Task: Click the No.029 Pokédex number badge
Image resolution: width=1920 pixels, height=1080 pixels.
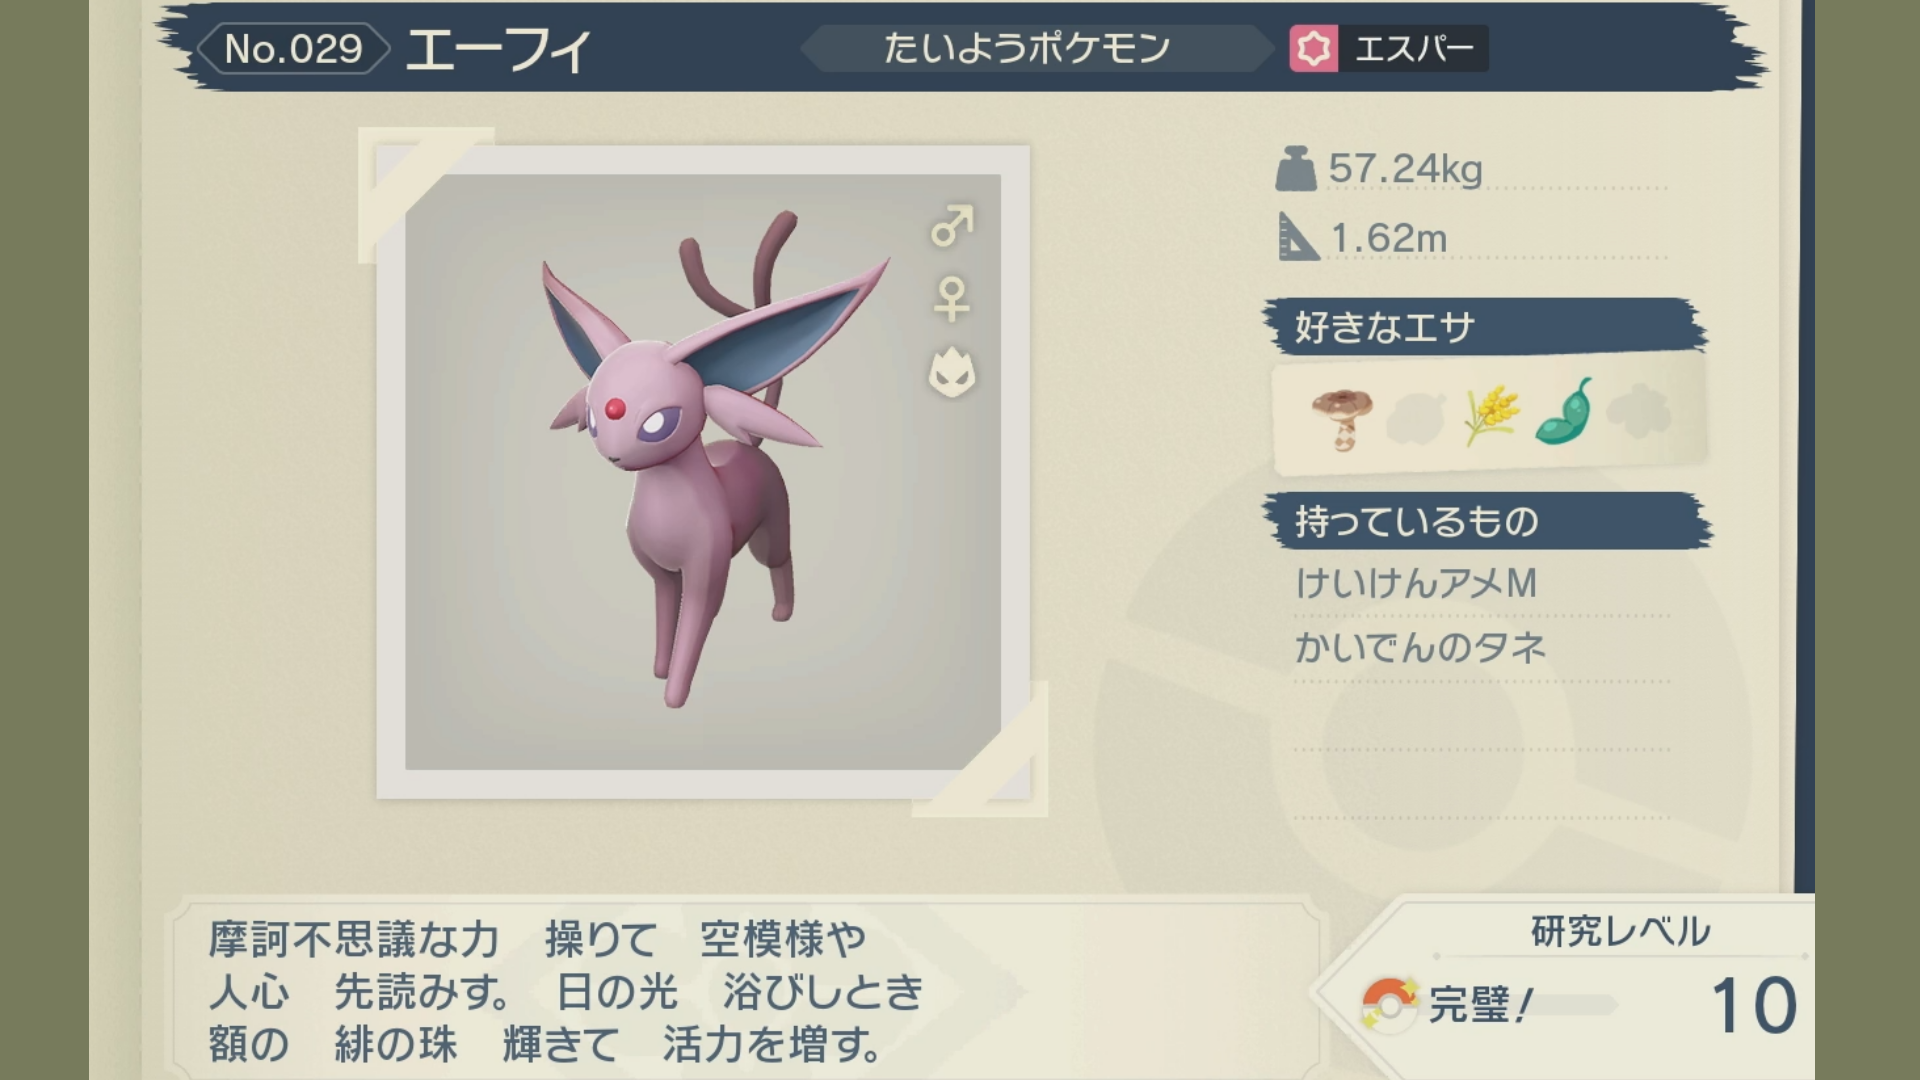Action: [x=293, y=48]
